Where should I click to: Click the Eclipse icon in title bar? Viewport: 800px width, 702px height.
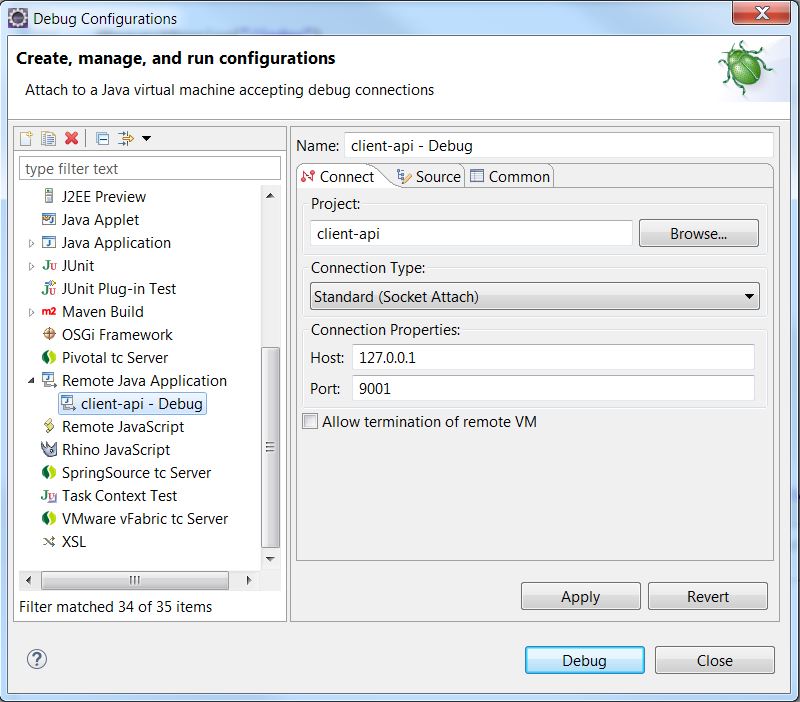coord(18,18)
